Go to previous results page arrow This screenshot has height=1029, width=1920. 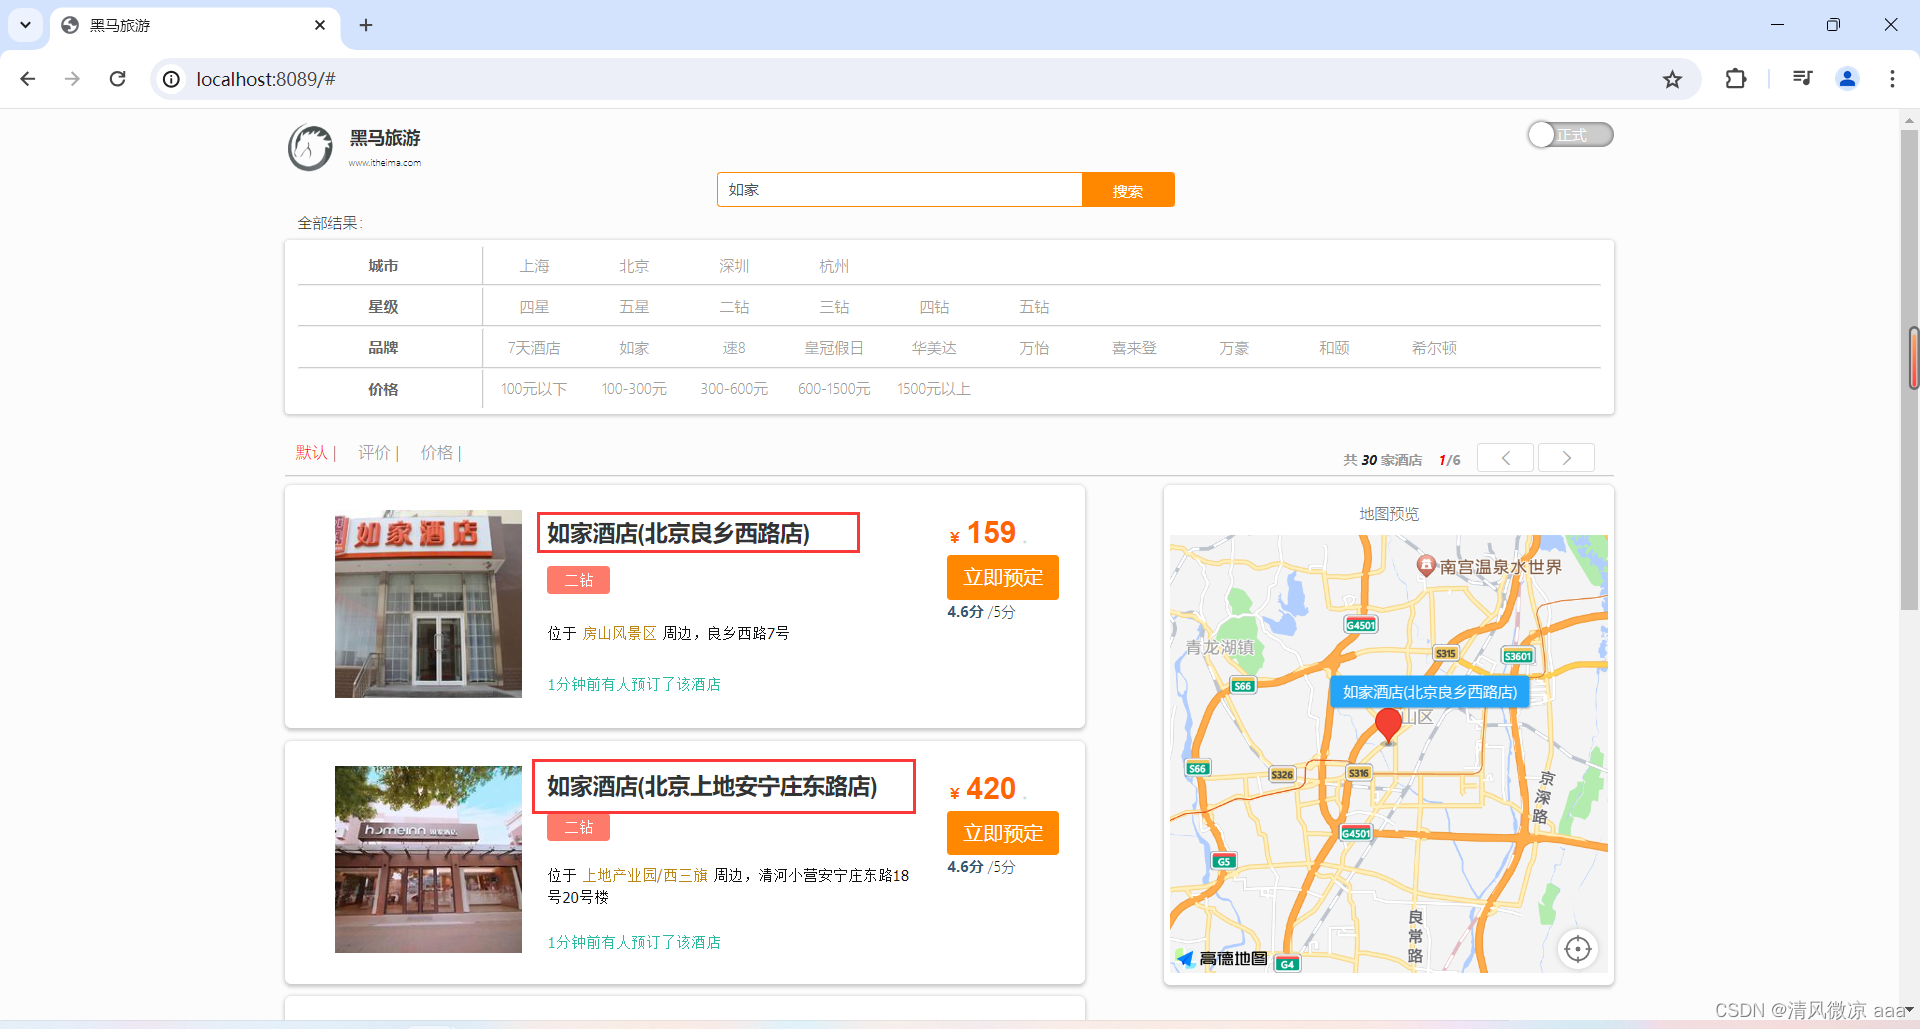point(1505,458)
